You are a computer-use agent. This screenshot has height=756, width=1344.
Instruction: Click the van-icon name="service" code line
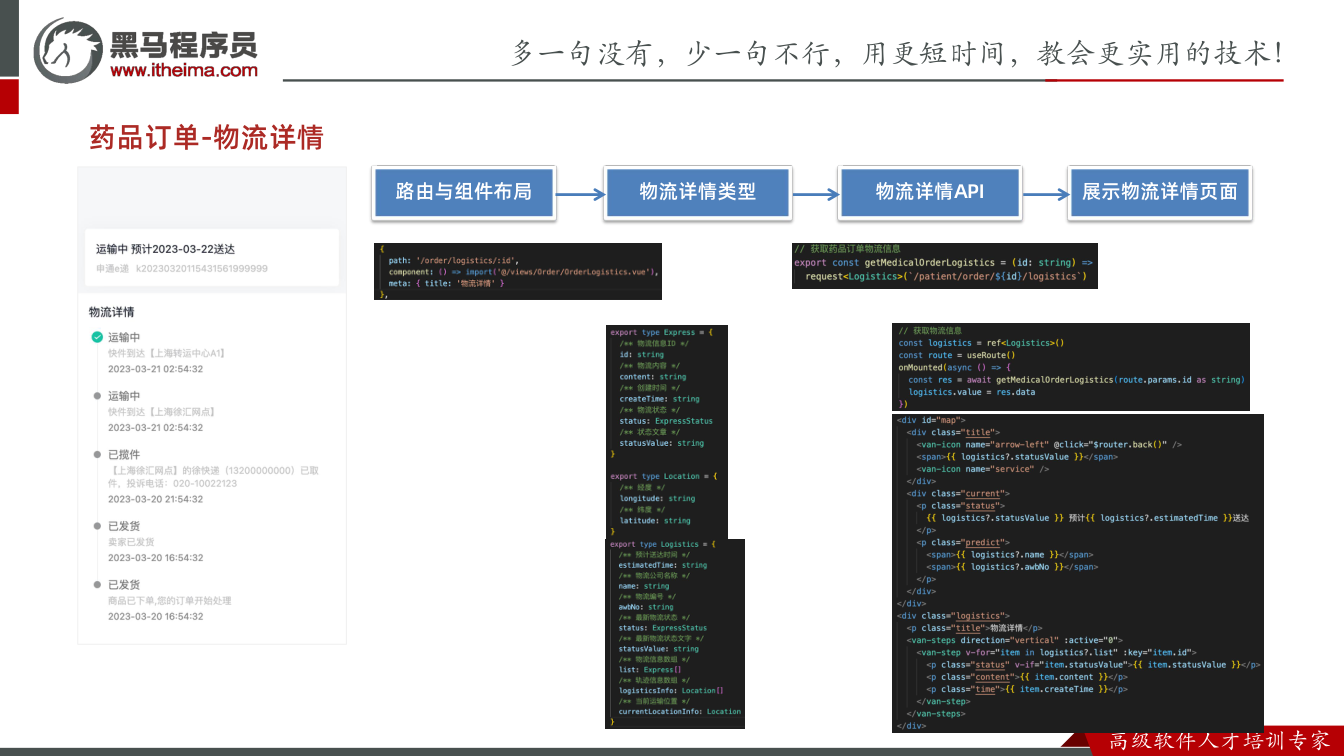[983, 468]
